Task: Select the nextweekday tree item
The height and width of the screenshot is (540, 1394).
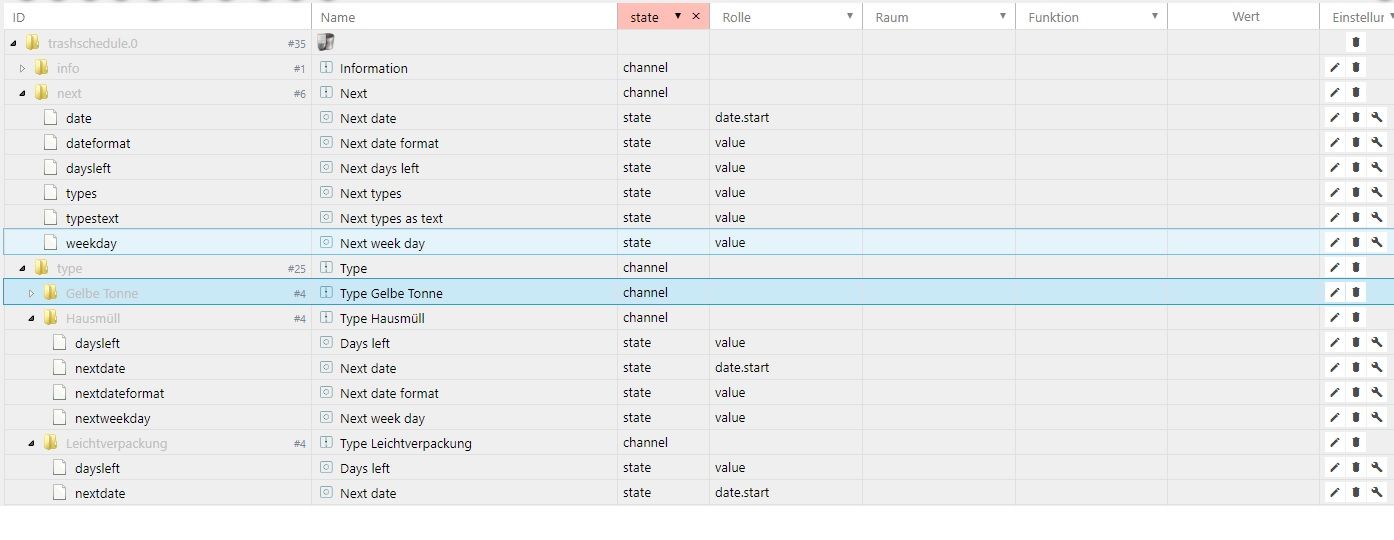Action: coord(112,418)
